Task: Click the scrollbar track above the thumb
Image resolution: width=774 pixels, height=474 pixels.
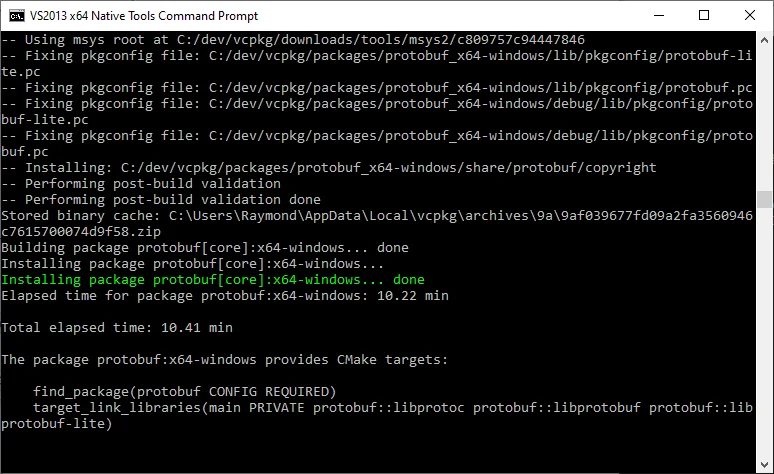Action: [x=764, y=119]
